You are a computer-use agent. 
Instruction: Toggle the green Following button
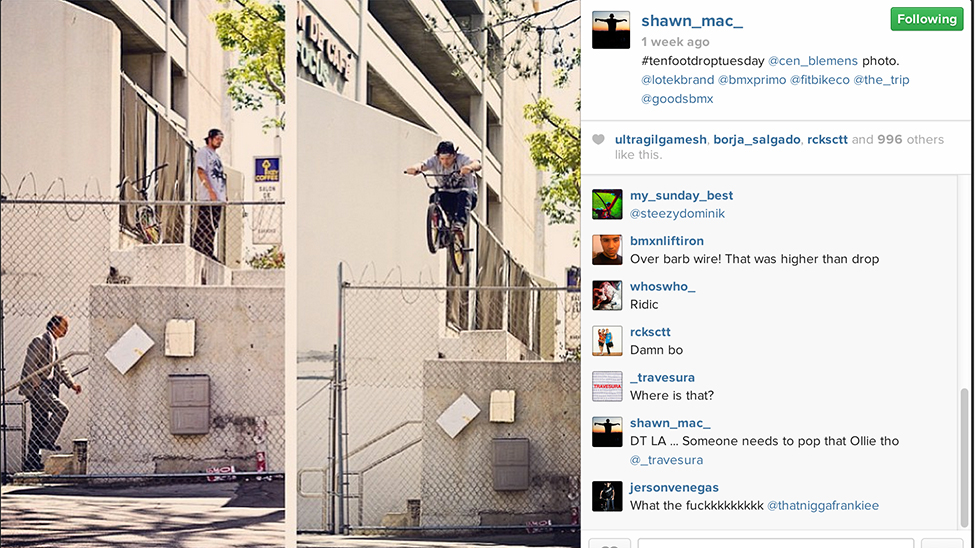(x=926, y=19)
